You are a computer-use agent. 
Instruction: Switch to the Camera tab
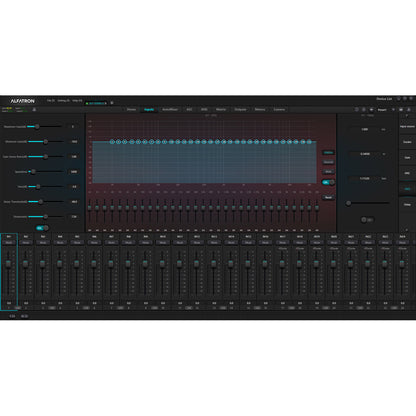[279, 109]
